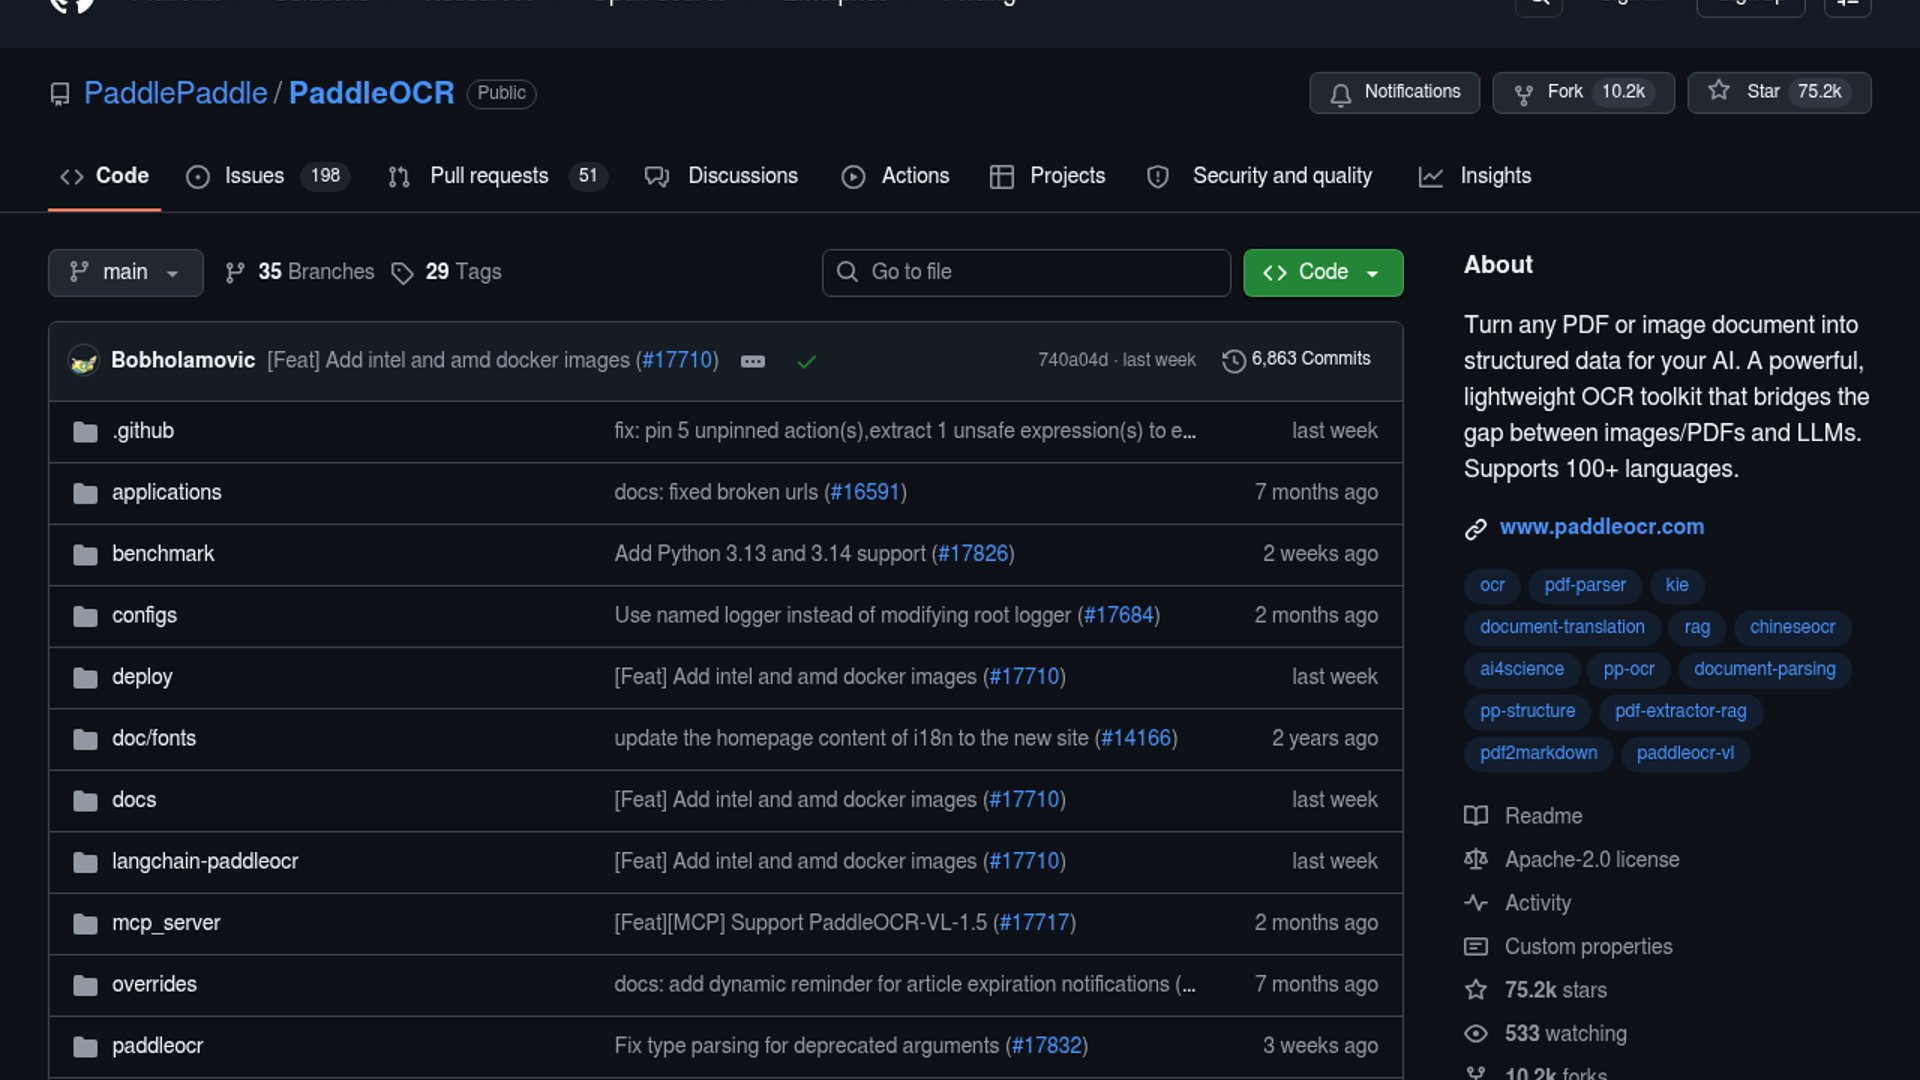Screen dimensions: 1920x1080
Task: Click the Fork icon button
Action: coord(1523,94)
